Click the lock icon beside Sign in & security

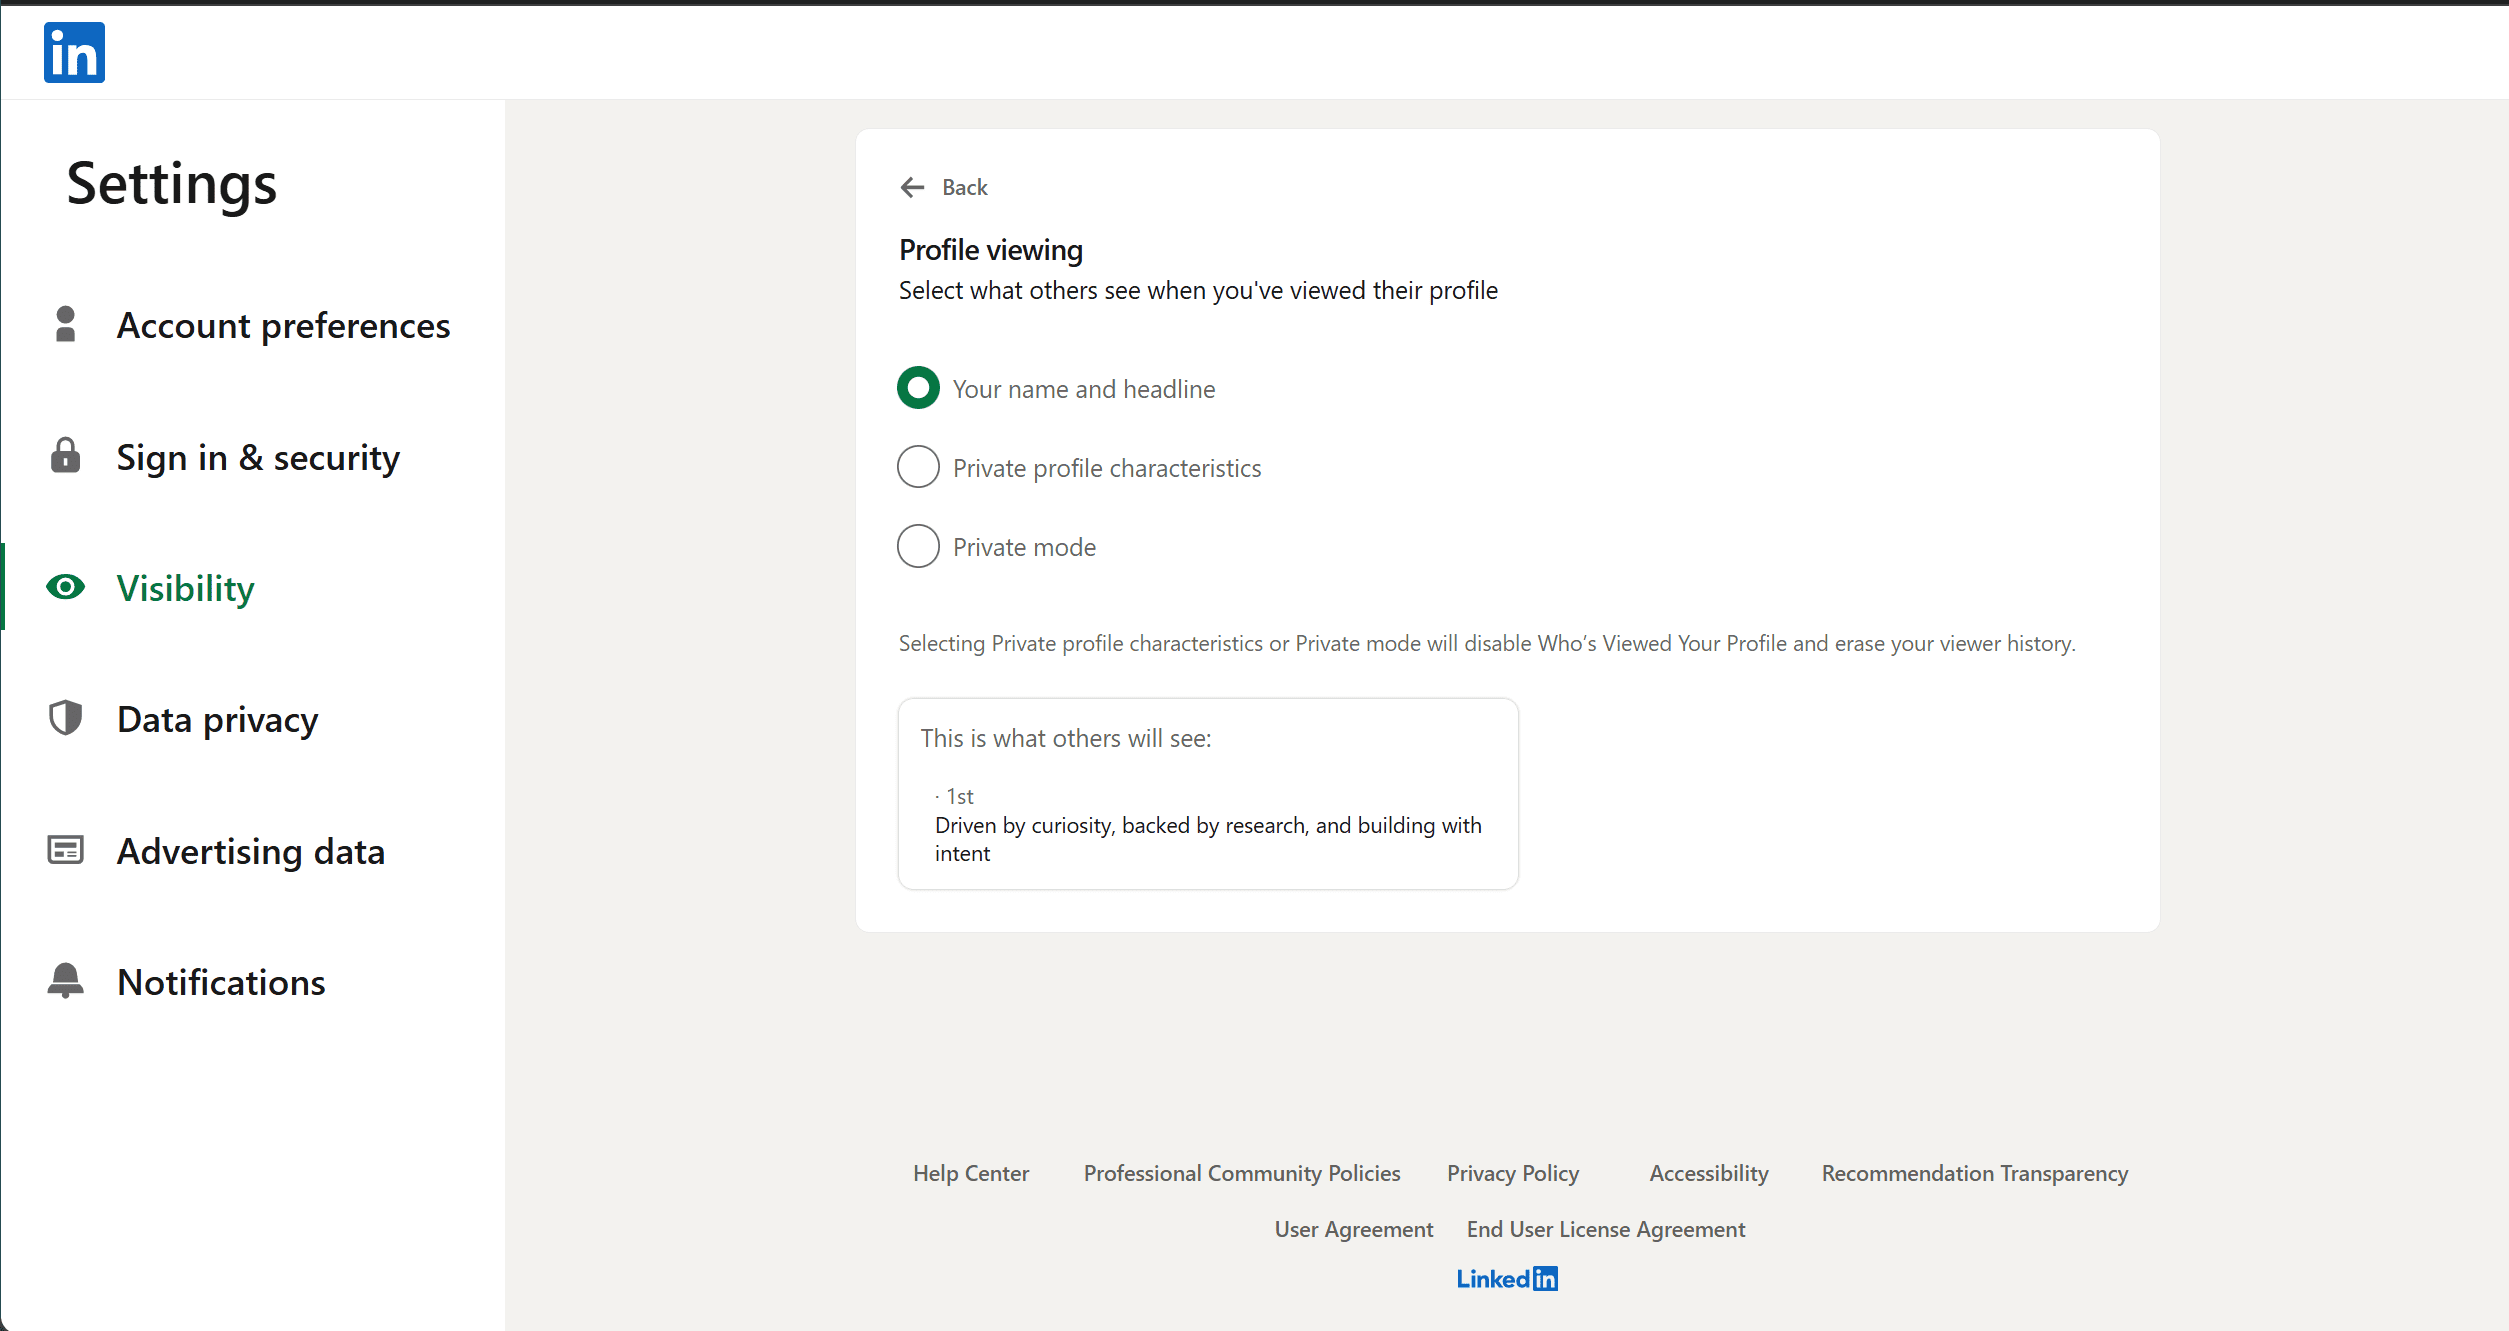point(65,456)
